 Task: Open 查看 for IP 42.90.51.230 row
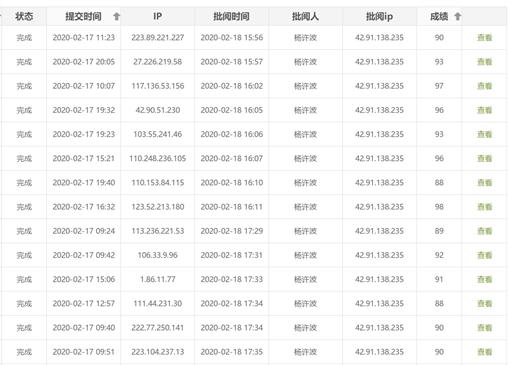point(484,110)
